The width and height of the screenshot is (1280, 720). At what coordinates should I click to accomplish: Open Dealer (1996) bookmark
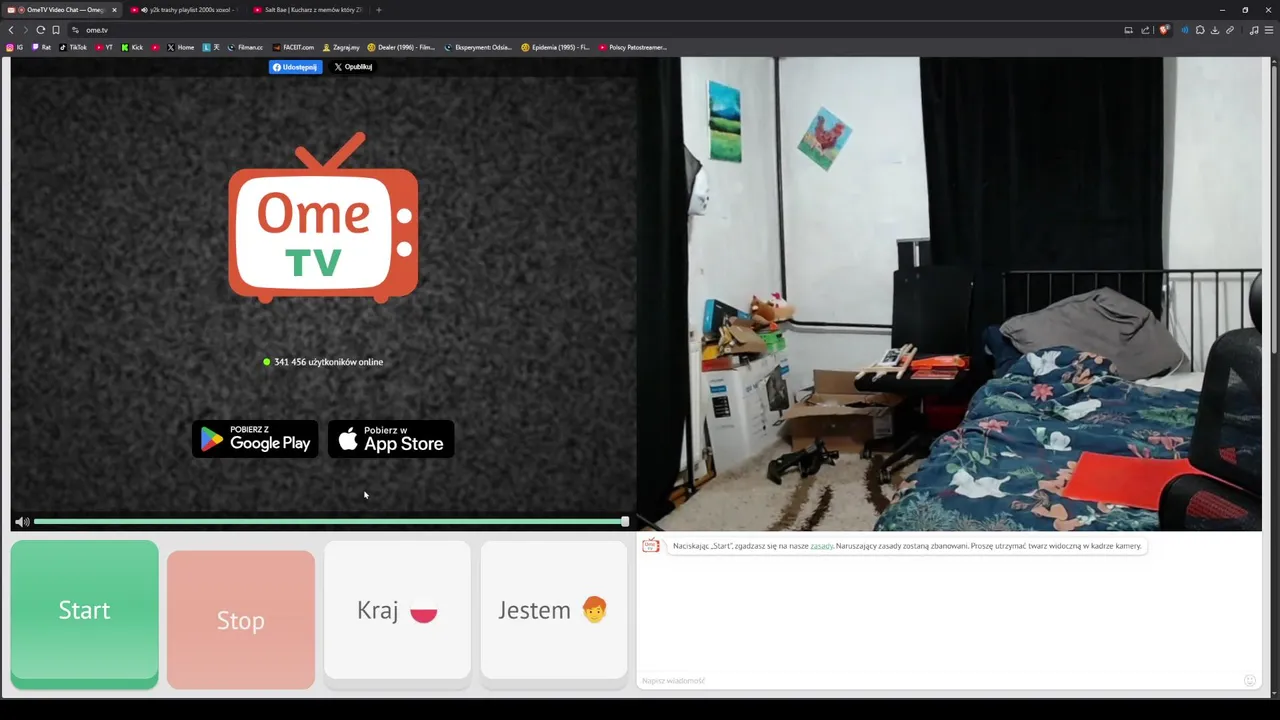pos(401,47)
